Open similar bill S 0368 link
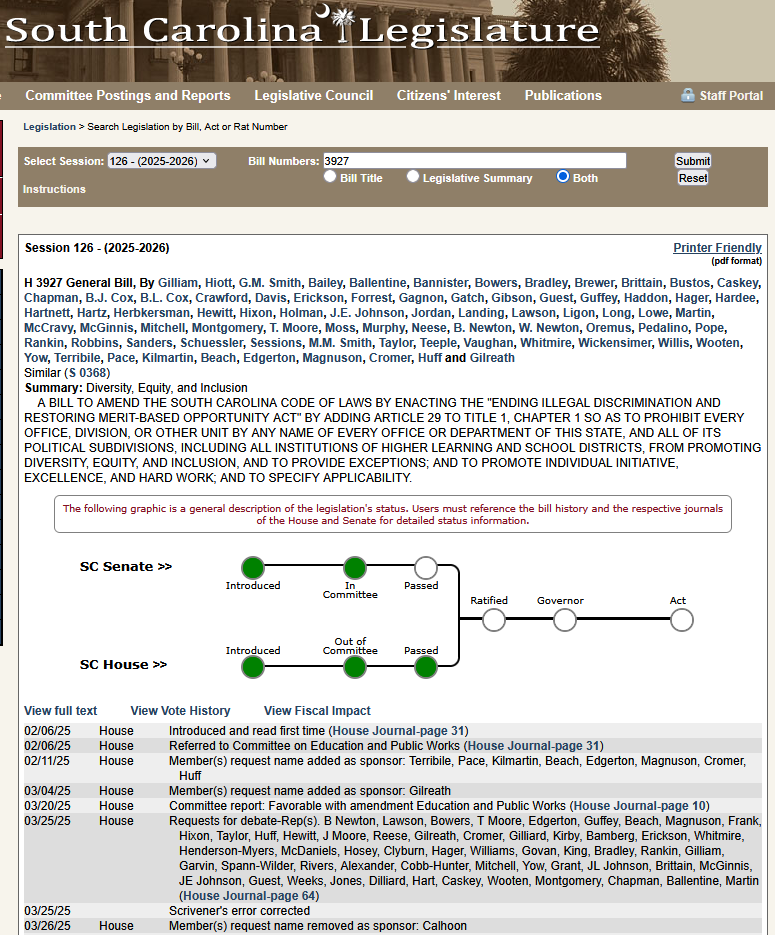This screenshot has width=775, height=935. click(x=87, y=373)
